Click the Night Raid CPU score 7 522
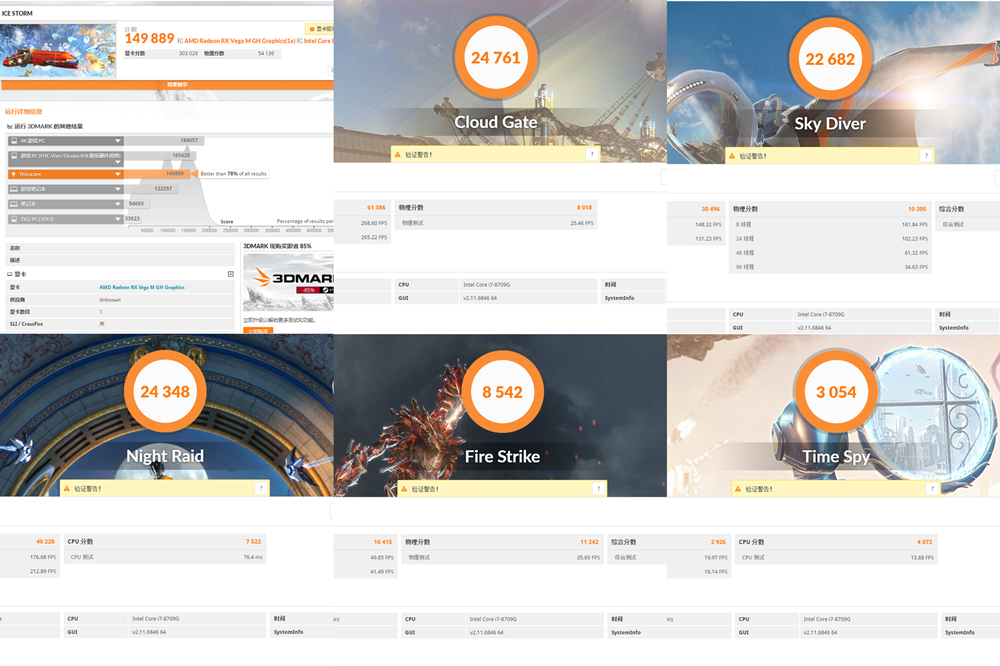The width and height of the screenshot is (1000, 666). pos(253,542)
